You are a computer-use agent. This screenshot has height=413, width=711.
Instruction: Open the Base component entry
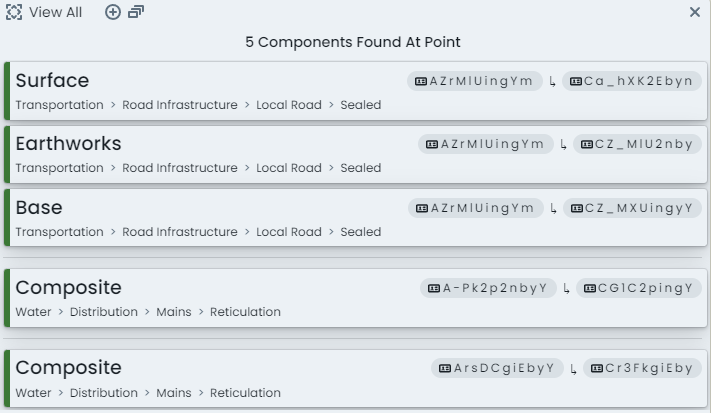356,218
